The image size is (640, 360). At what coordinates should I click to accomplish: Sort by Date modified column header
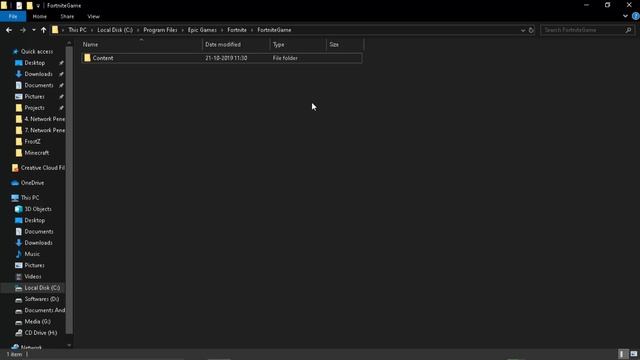click(236, 44)
